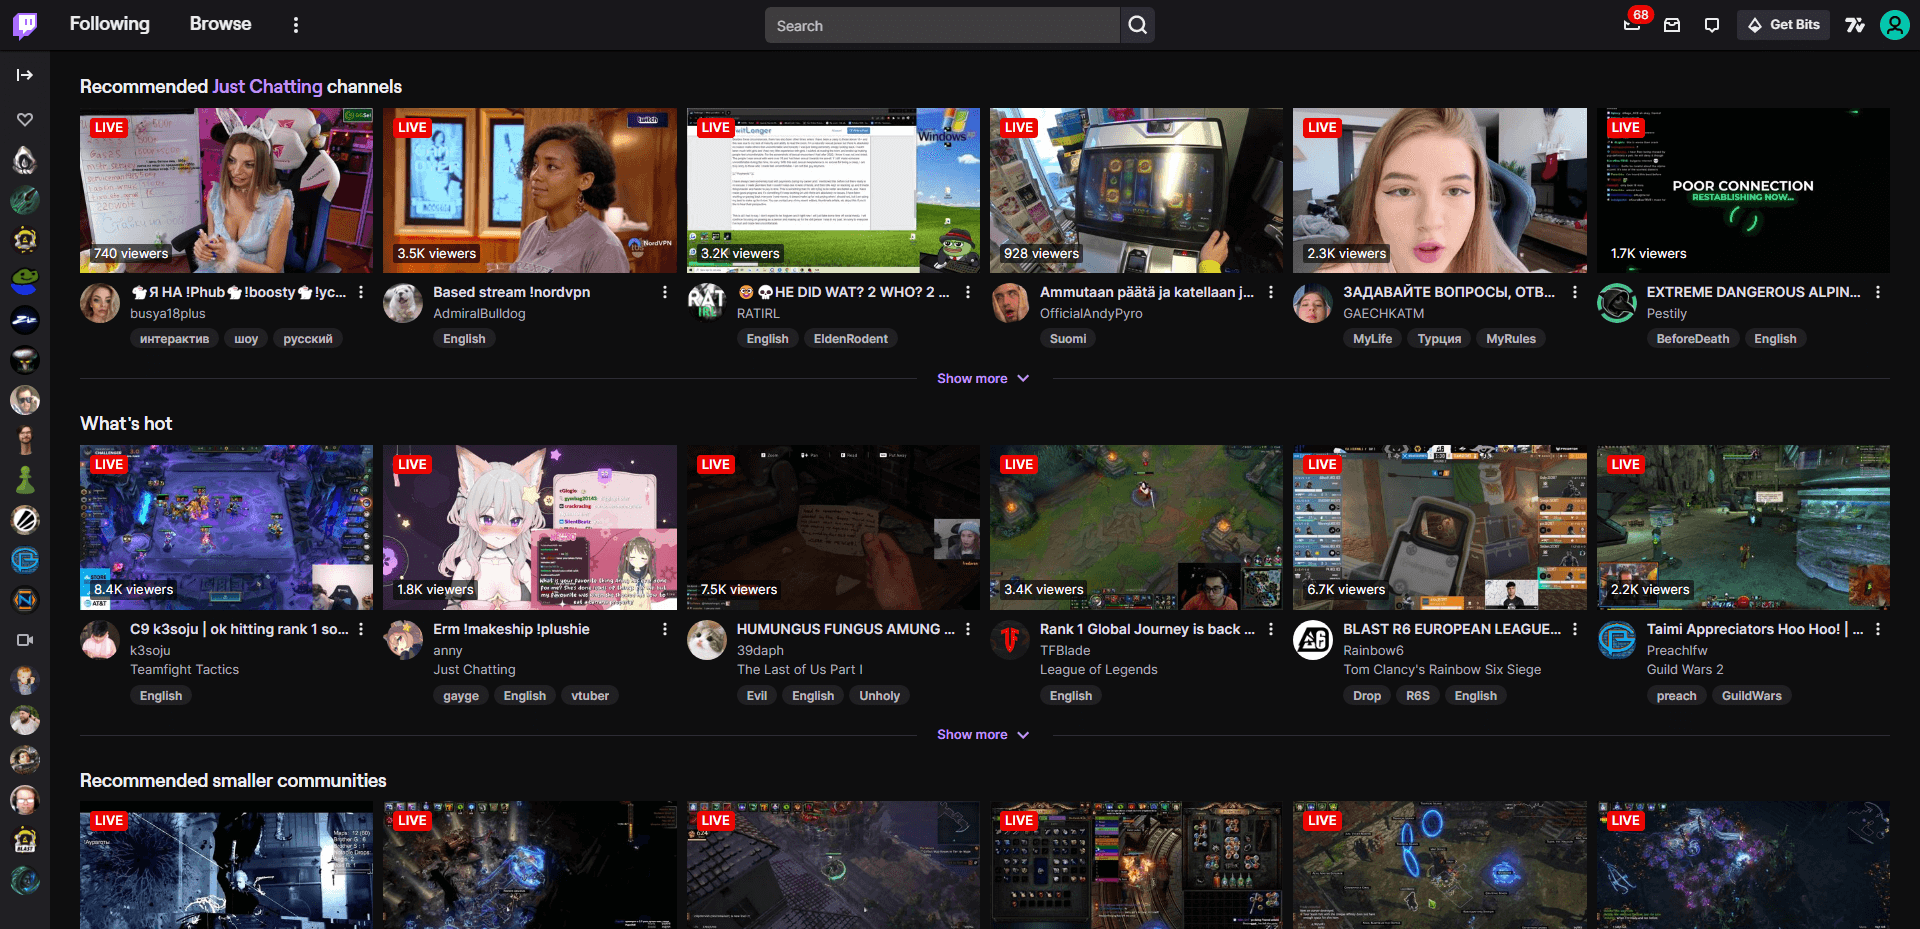Click the Suomi tag
The height and width of the screenshot is (929, 1920).
point(1068,339)
